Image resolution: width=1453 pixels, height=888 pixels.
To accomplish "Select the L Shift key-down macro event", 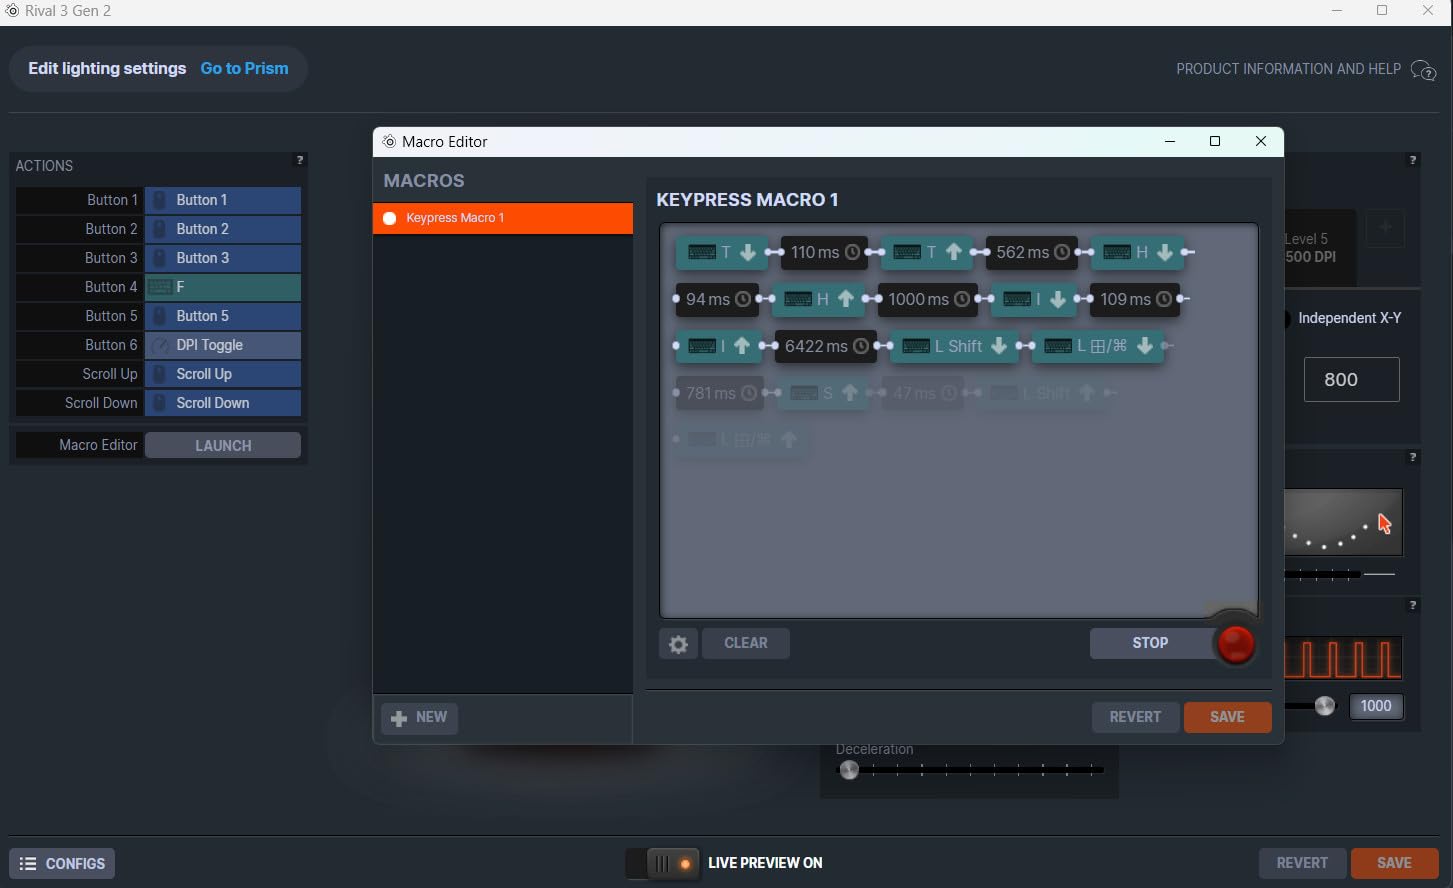I will (954, 346).
